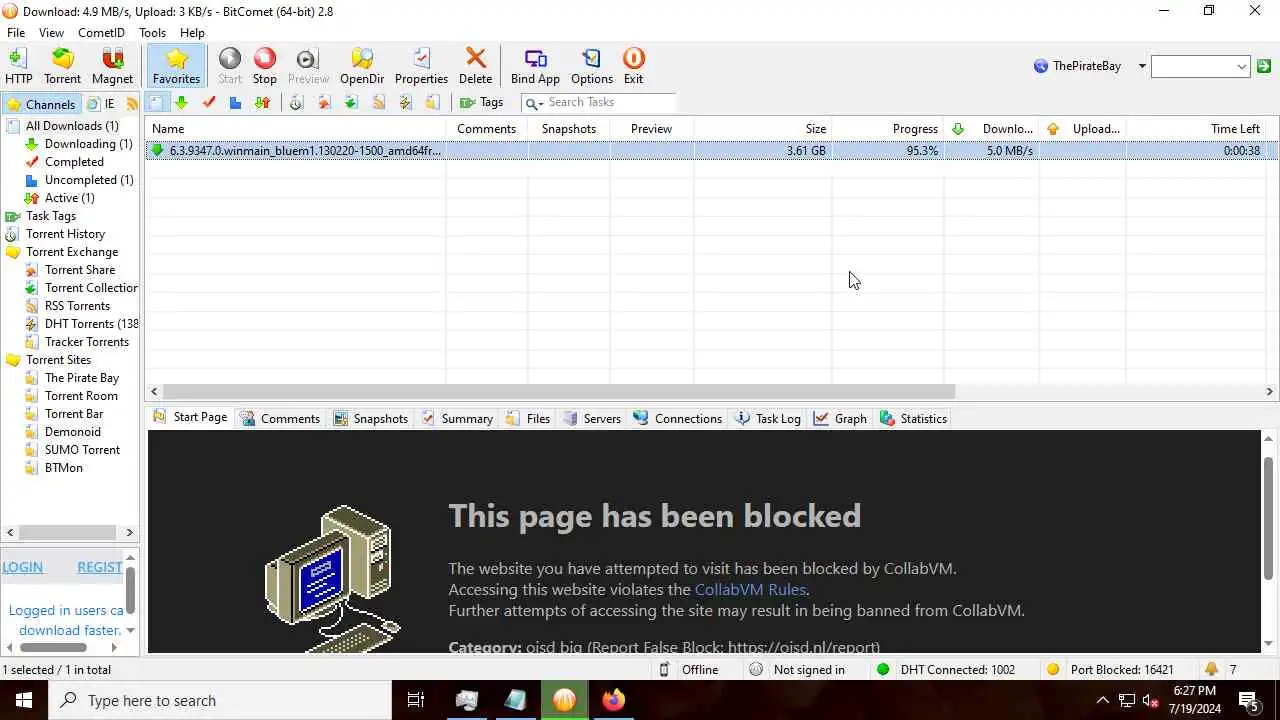The width and height of the screenshot is (1280, 720).
Task: Click the active up-down arrows filter icon
Action: 262,102
